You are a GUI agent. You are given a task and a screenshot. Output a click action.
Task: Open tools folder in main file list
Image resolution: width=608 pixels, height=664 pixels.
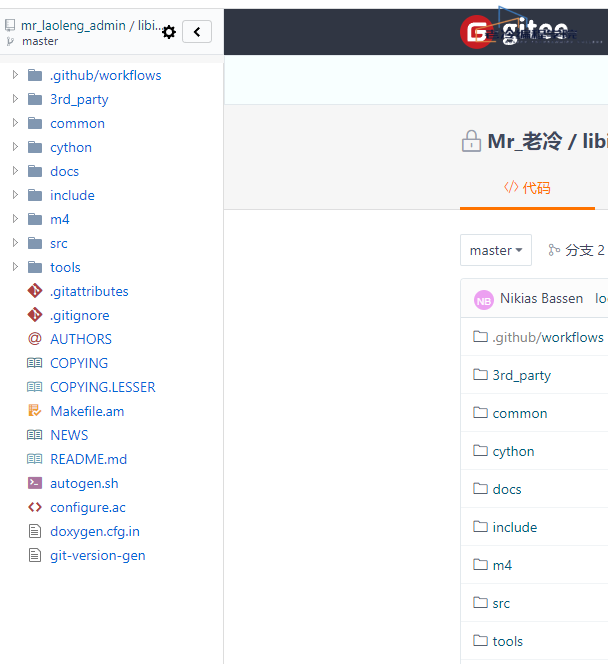508,641
